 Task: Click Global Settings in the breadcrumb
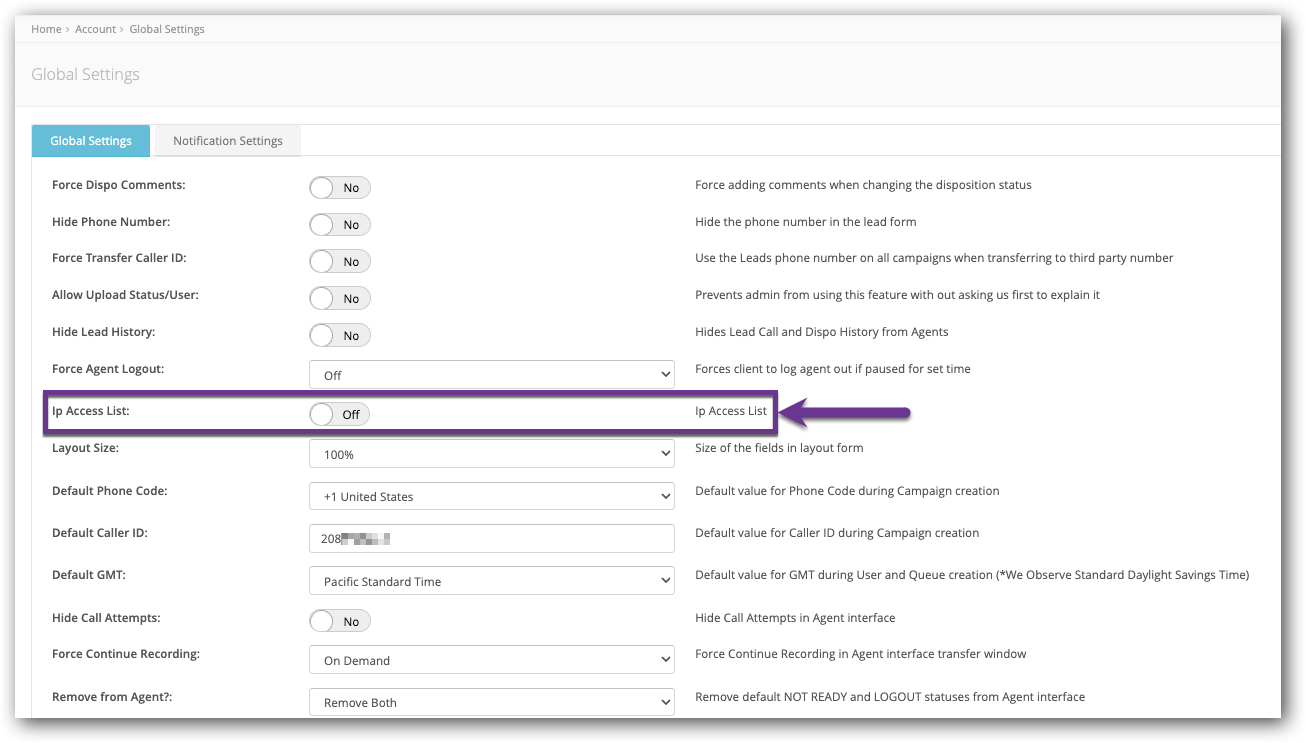[167, 29]
